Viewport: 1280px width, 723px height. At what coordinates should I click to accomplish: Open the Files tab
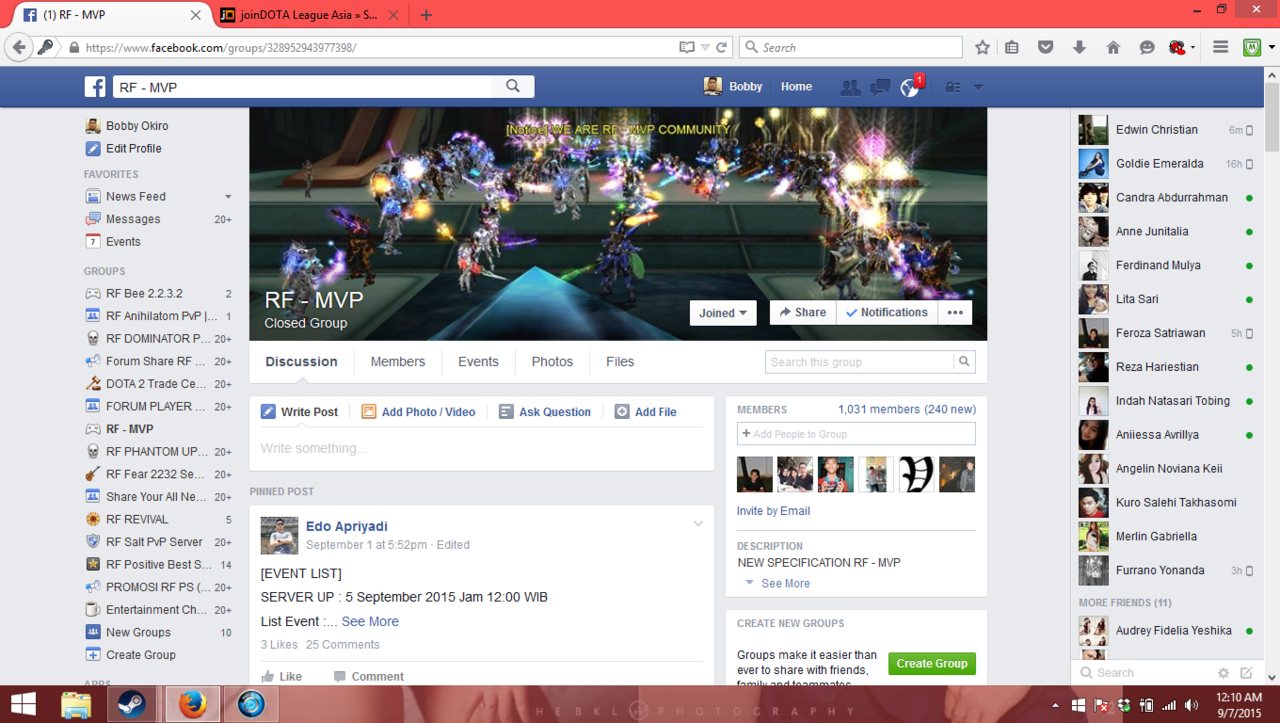[620, 362]
